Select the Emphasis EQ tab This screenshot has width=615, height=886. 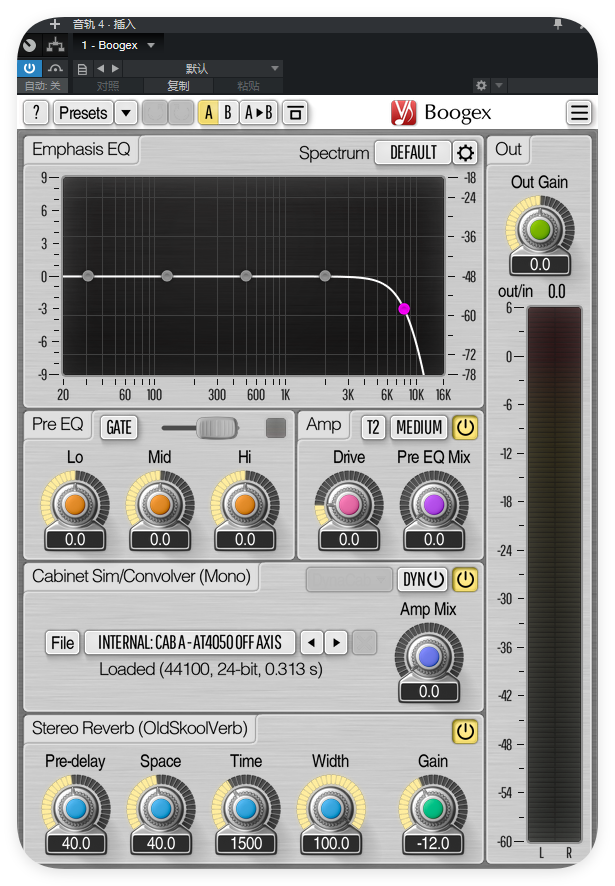click(x=81, y=149)
